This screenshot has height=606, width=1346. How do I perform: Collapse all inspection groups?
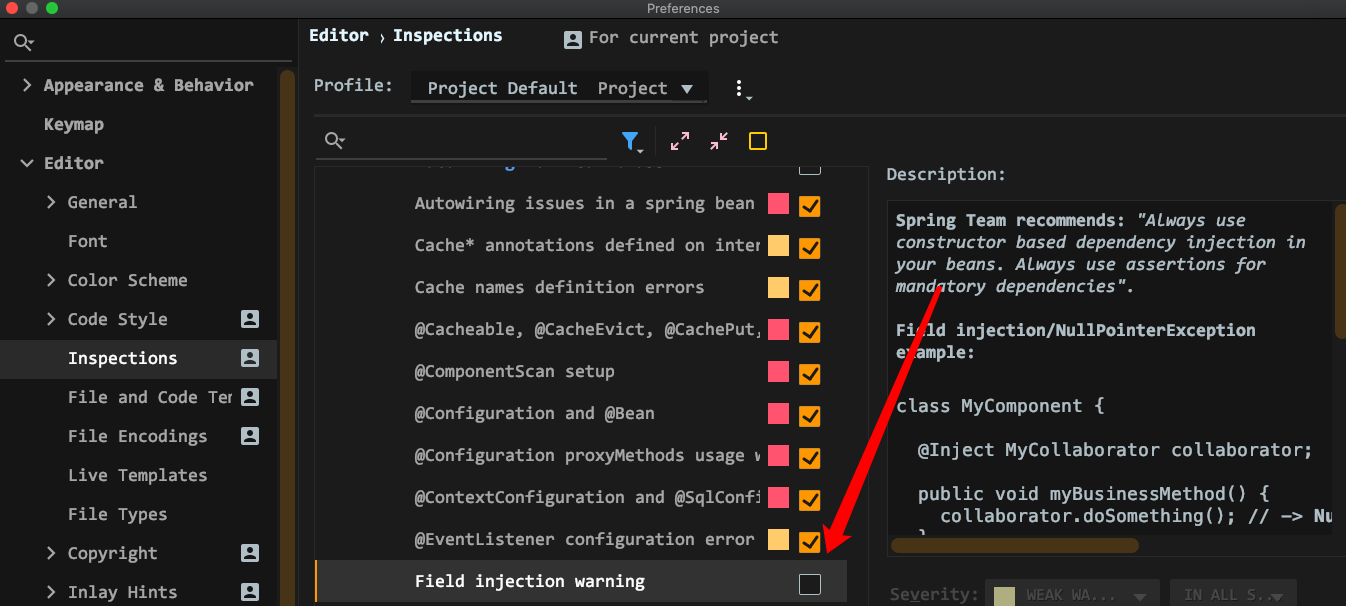tap(719, 141)
